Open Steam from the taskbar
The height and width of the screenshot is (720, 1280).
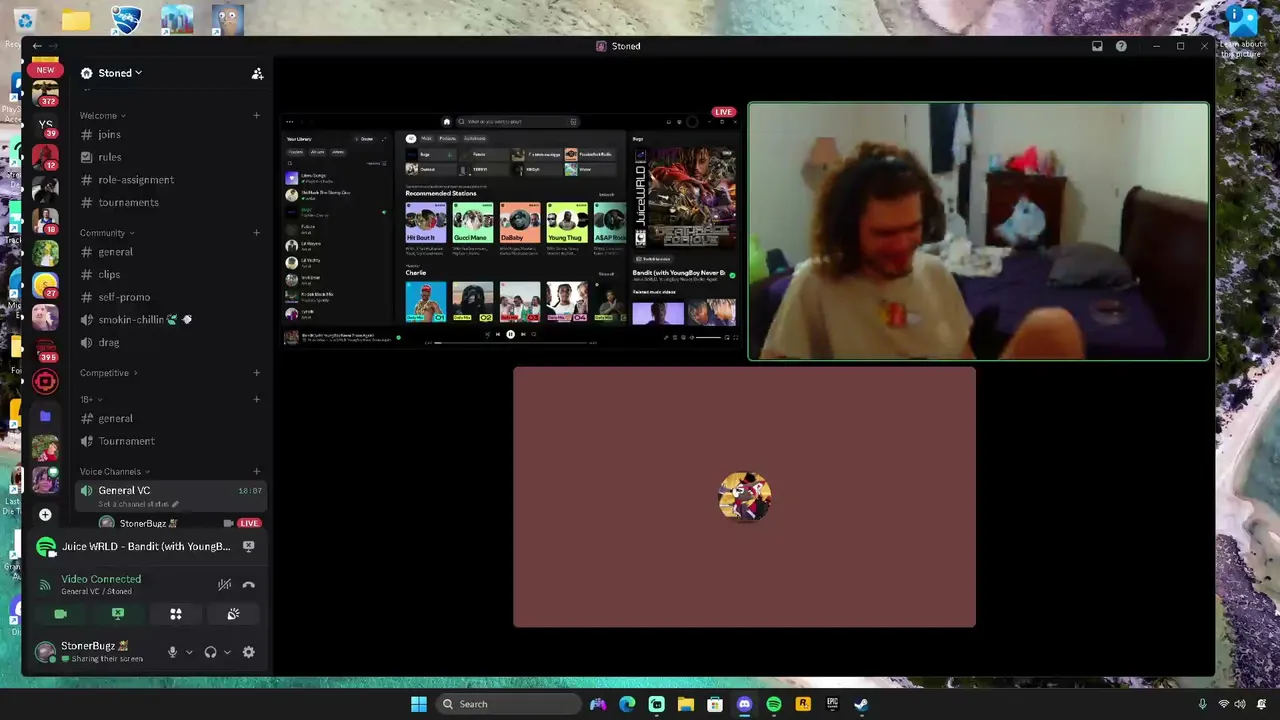(861, 704)
